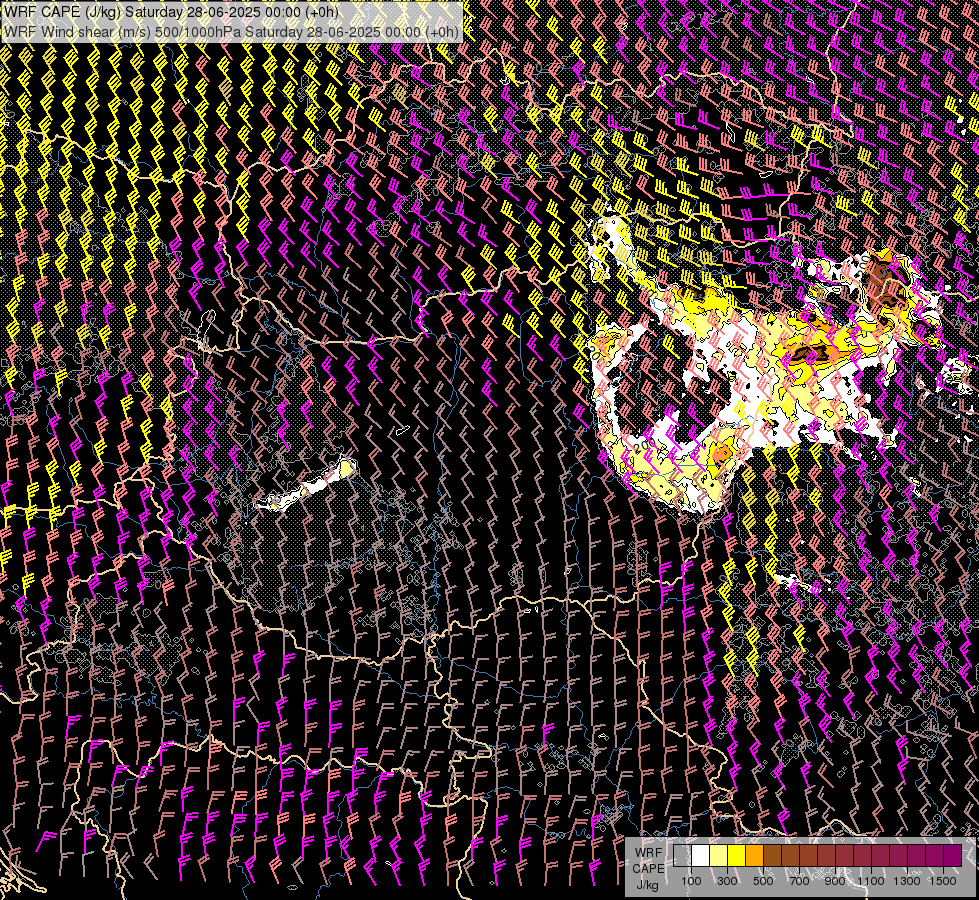Image resolution: width=979 pixels, height=900 pixels.
Task: Select the orange legend swatch
Action: [755, 856]
